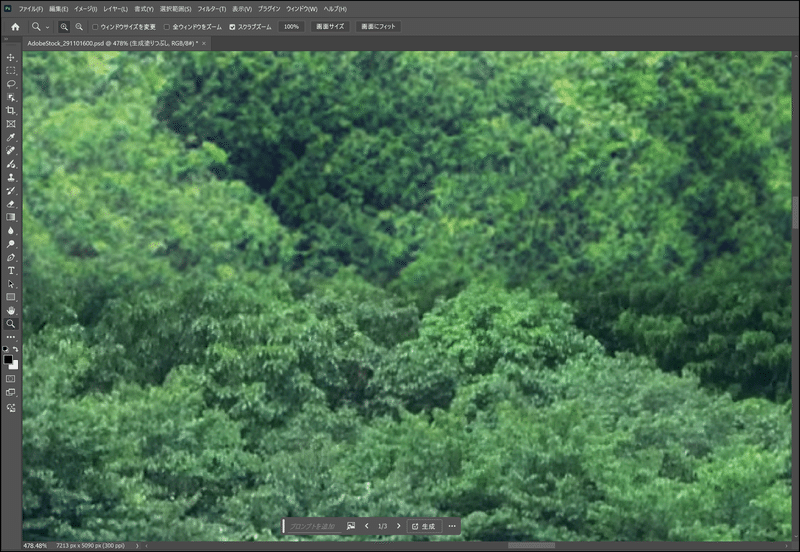
Task: Open the ウィンドウ menu
Action: (302, 9)
